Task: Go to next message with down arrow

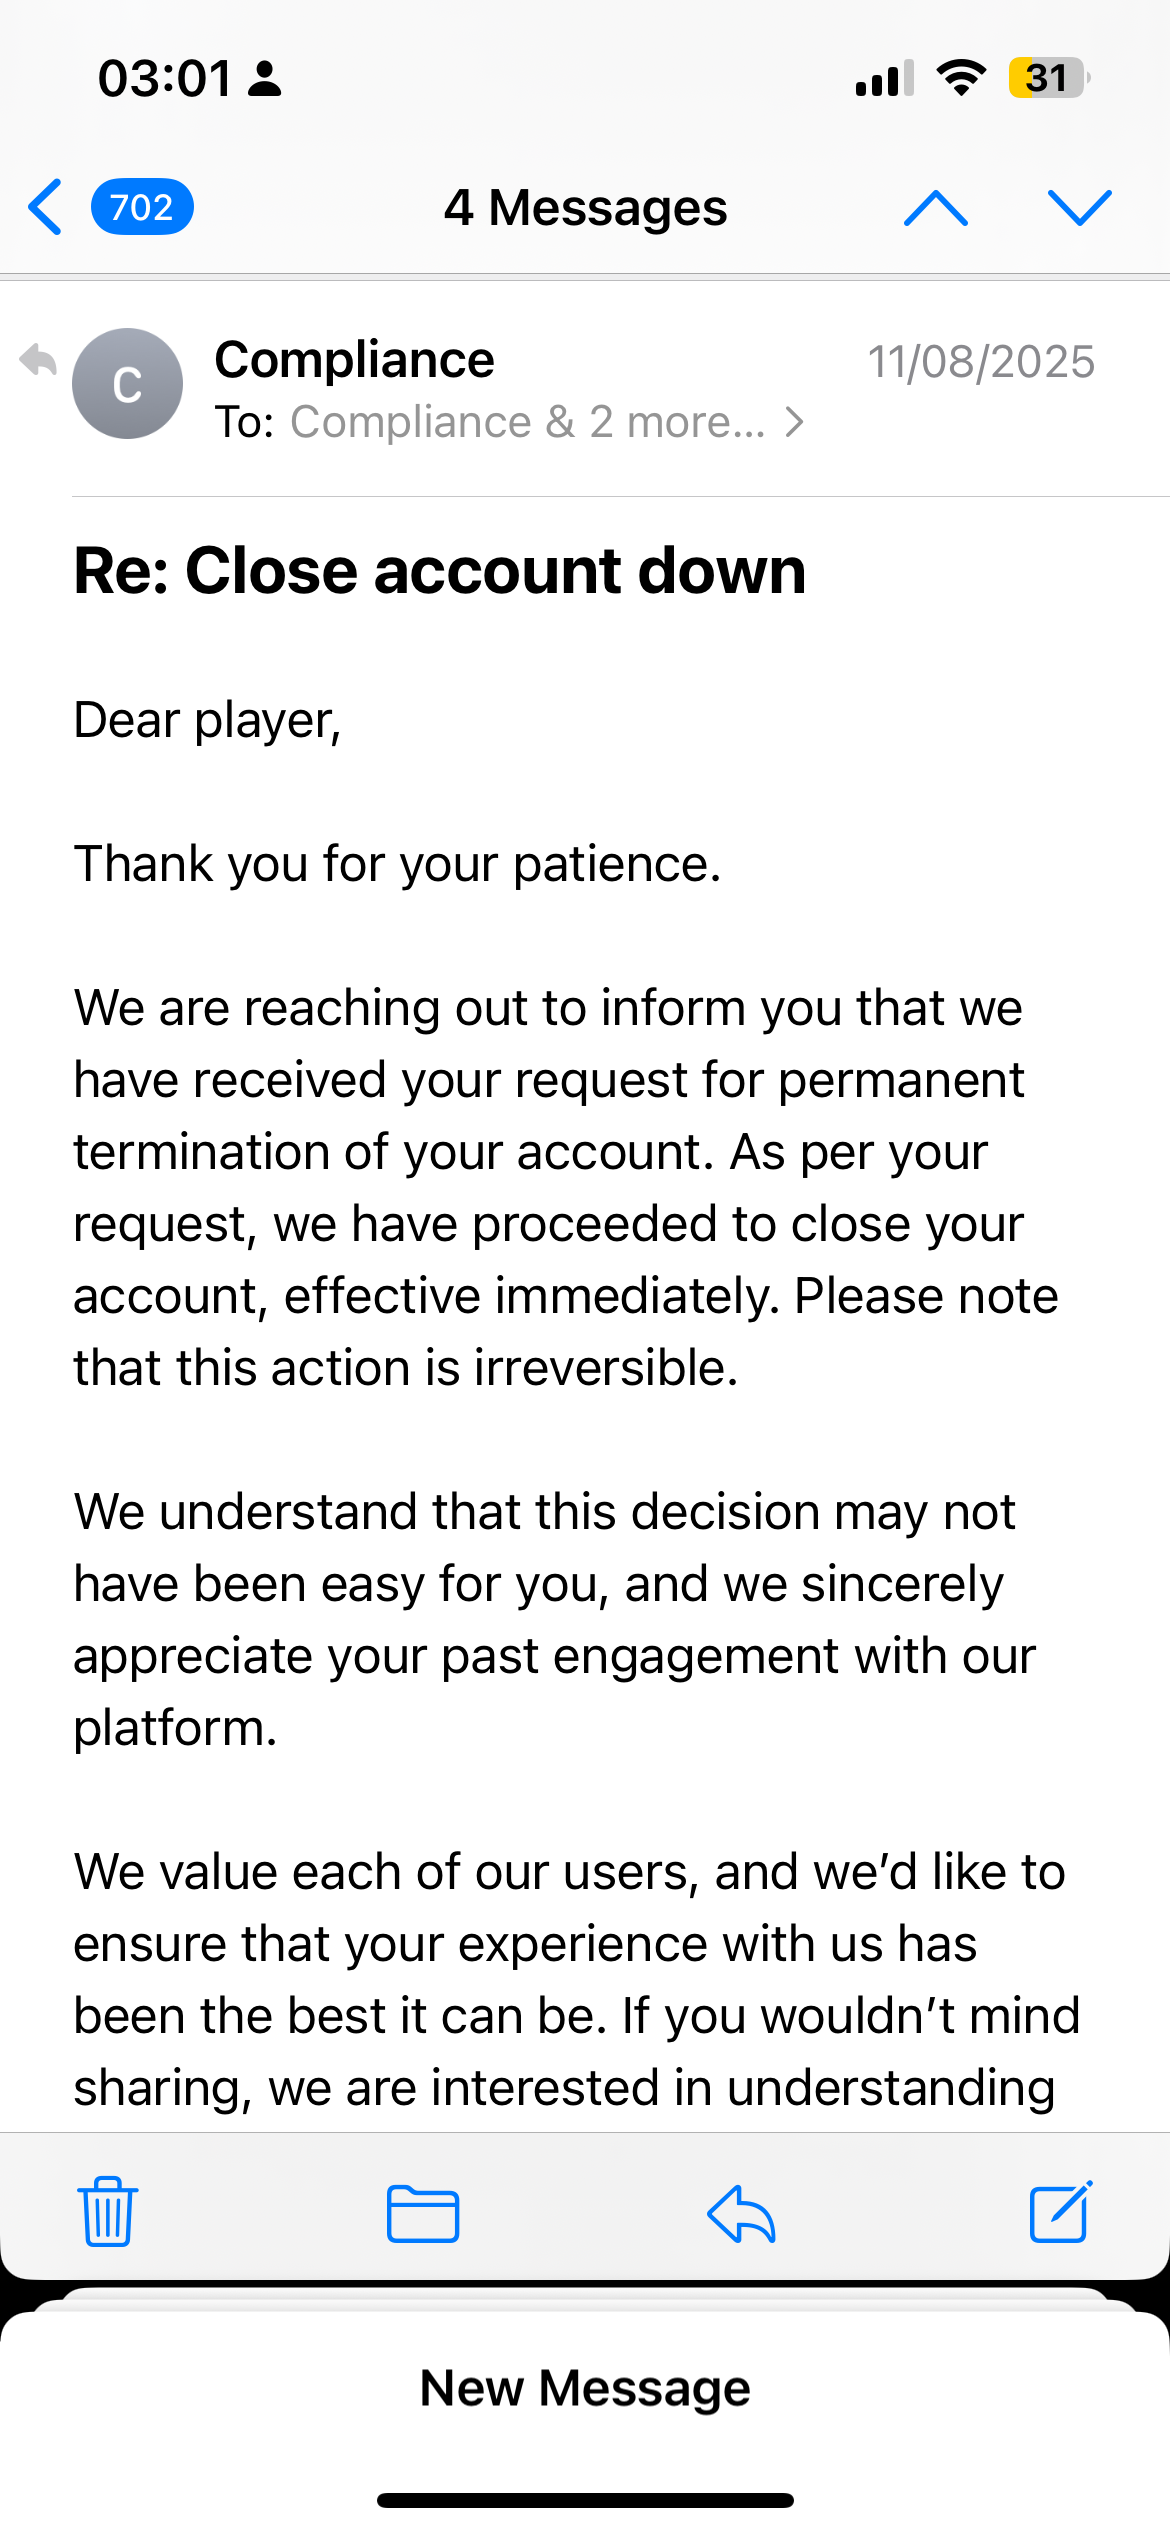Action: [1079, 207]
